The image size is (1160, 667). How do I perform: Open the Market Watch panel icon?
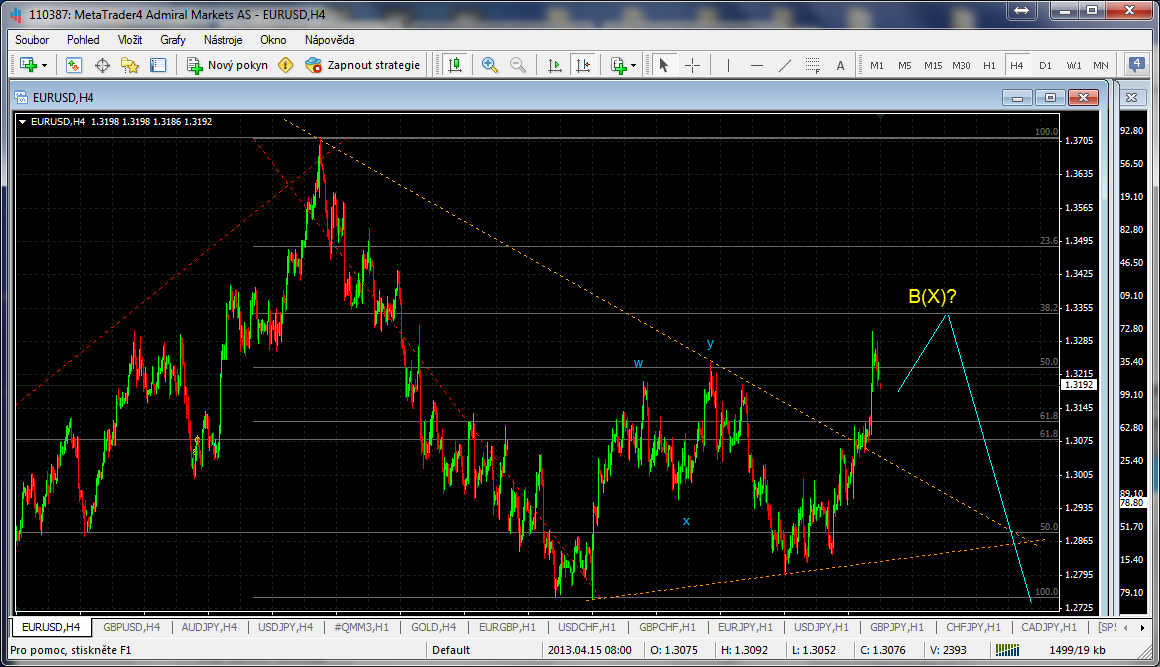pyautogui.click(x=74, y=65)
